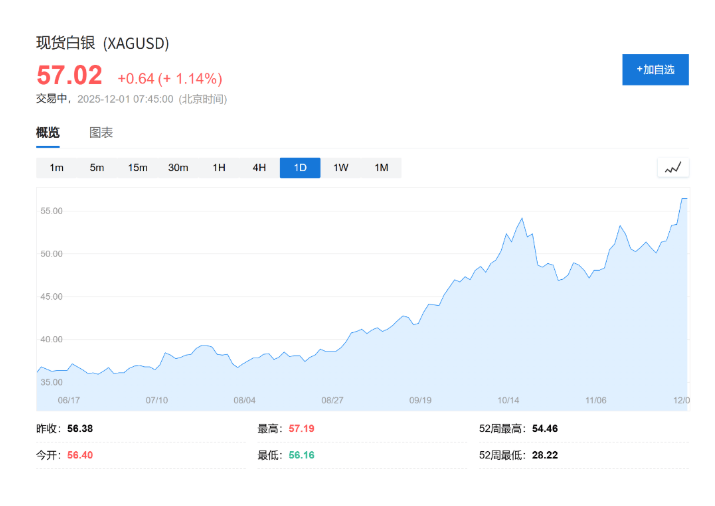The image size is (715, 506).
Task: Select the 1m timeframe
Action: point(57,168)
